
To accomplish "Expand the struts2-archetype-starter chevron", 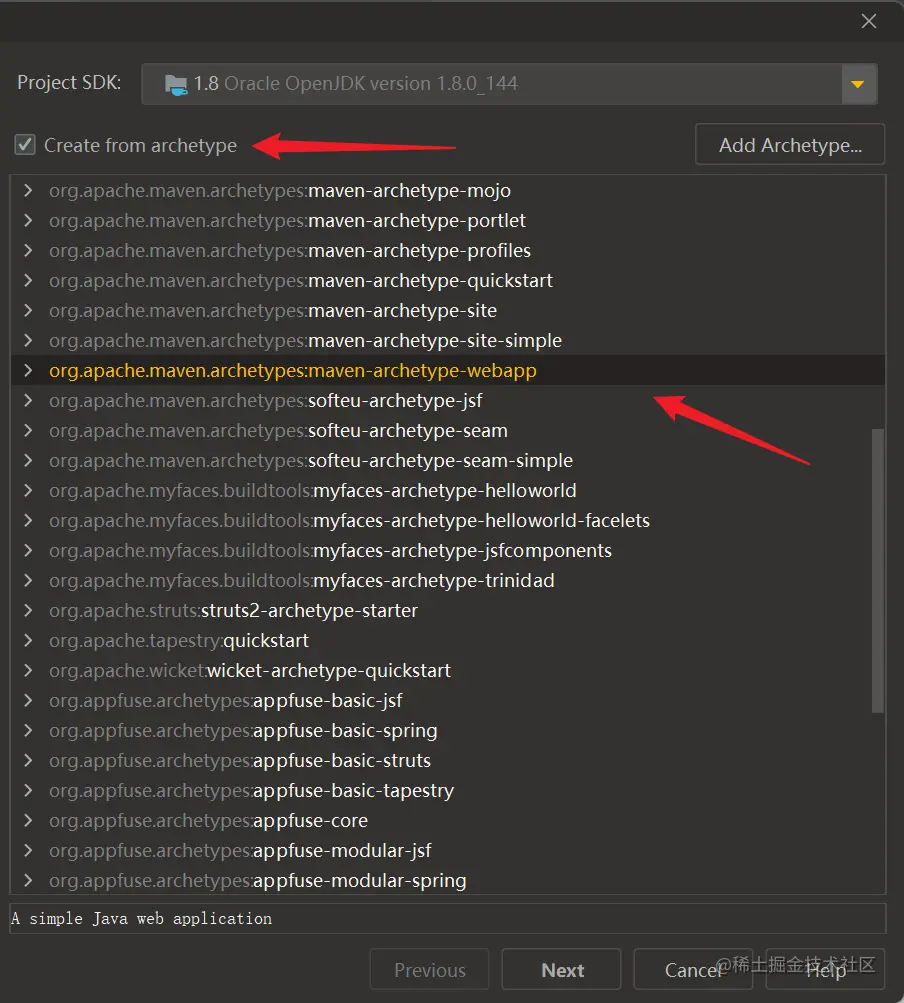I will pyautogui.click(x=28, y=610).
